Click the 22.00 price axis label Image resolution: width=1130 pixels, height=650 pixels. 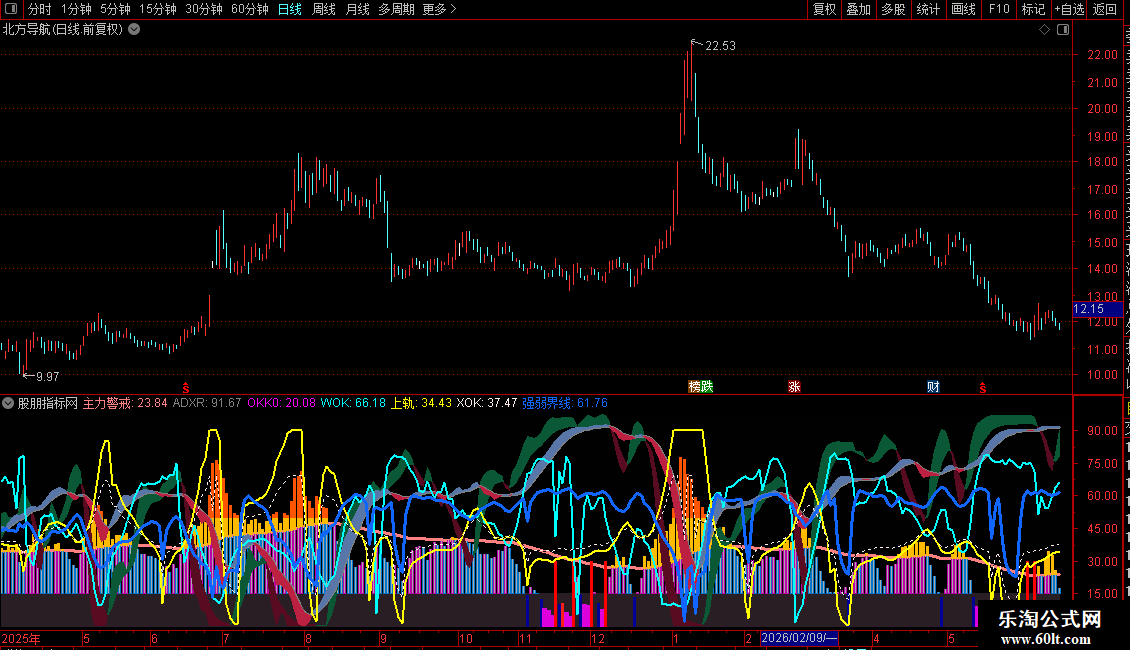(x=1102, y=55)
